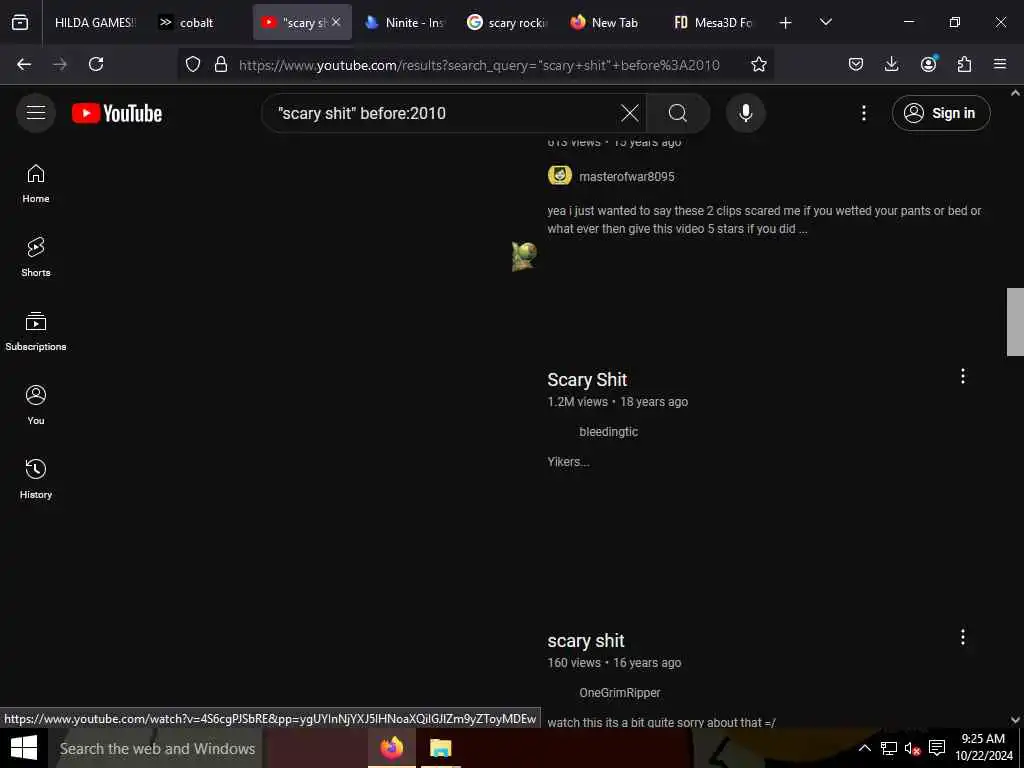Open Subscriptions in the sidebar
The height and width of the screenshot is (768, 1024).
pos(36,332)
